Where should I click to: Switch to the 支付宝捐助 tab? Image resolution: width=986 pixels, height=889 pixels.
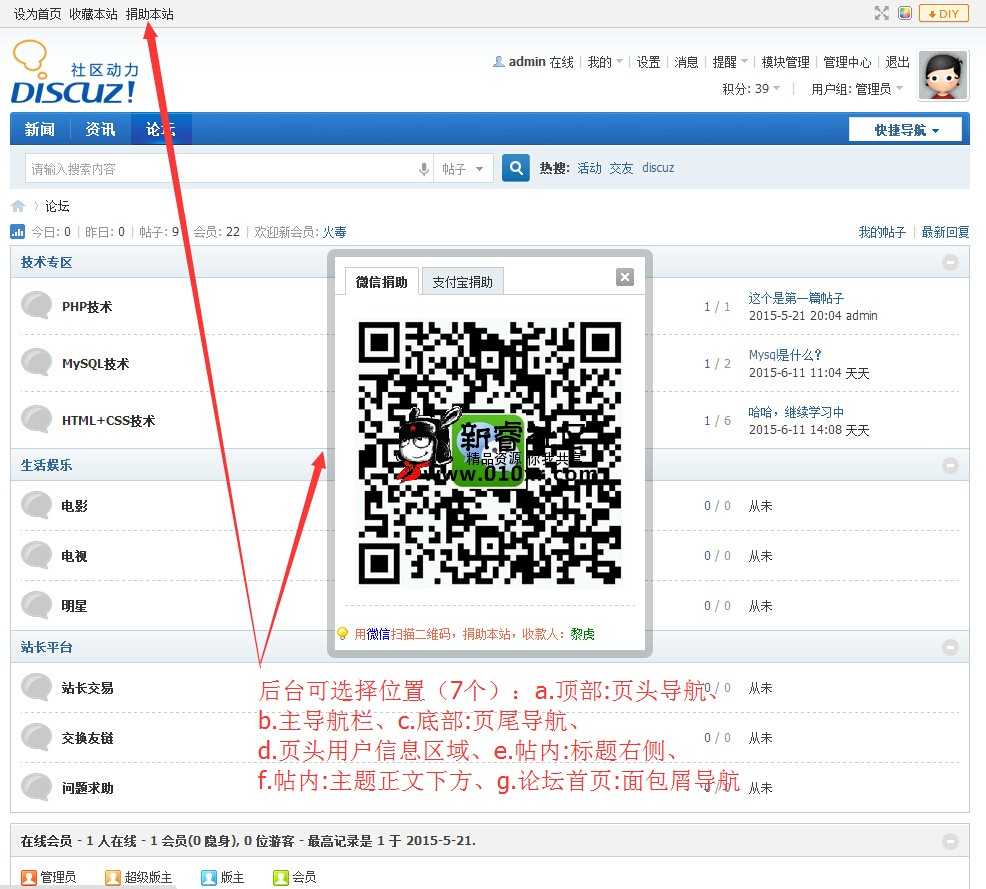coord(462,282)
